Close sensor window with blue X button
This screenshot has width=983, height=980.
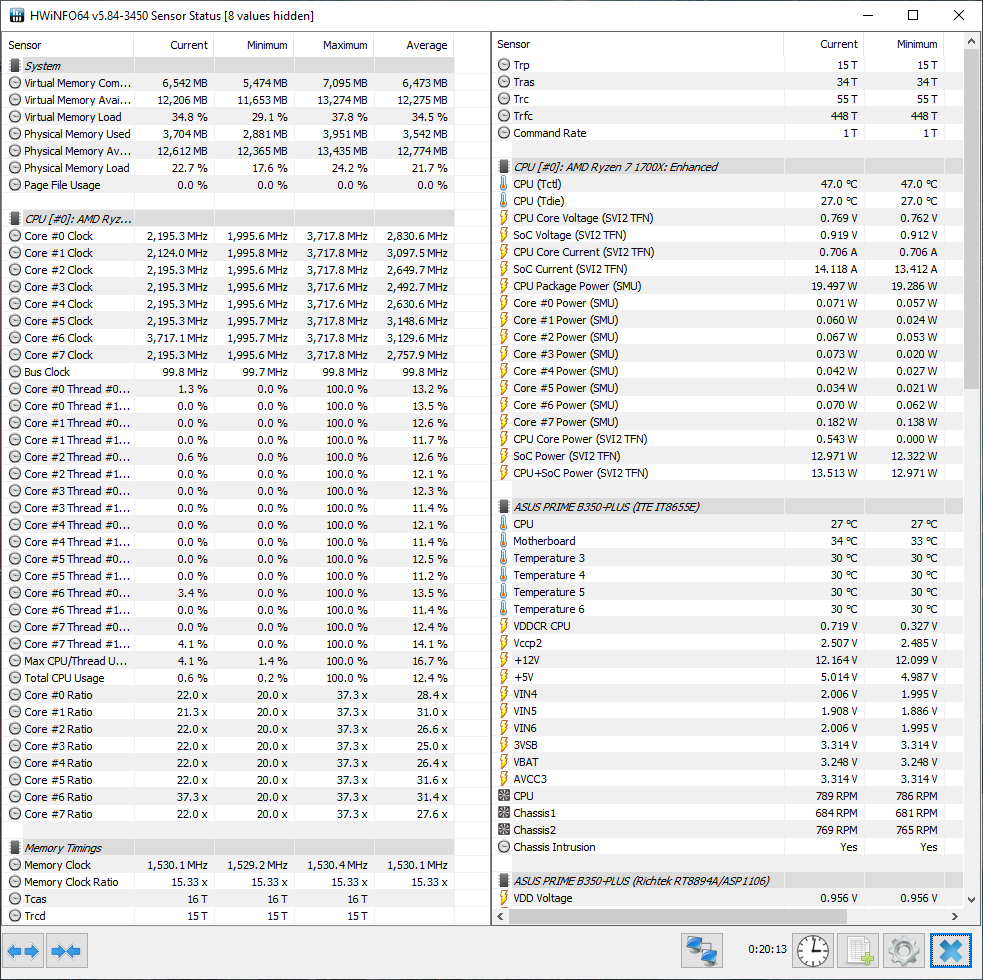point(950,951)
